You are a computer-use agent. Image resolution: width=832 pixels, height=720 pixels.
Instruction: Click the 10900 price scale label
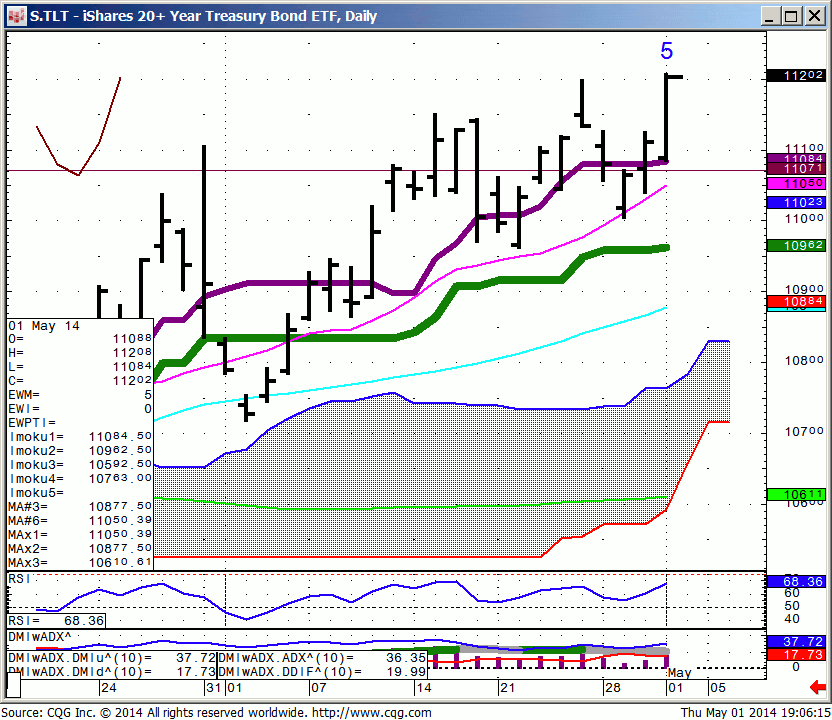[x=804, y=289]
